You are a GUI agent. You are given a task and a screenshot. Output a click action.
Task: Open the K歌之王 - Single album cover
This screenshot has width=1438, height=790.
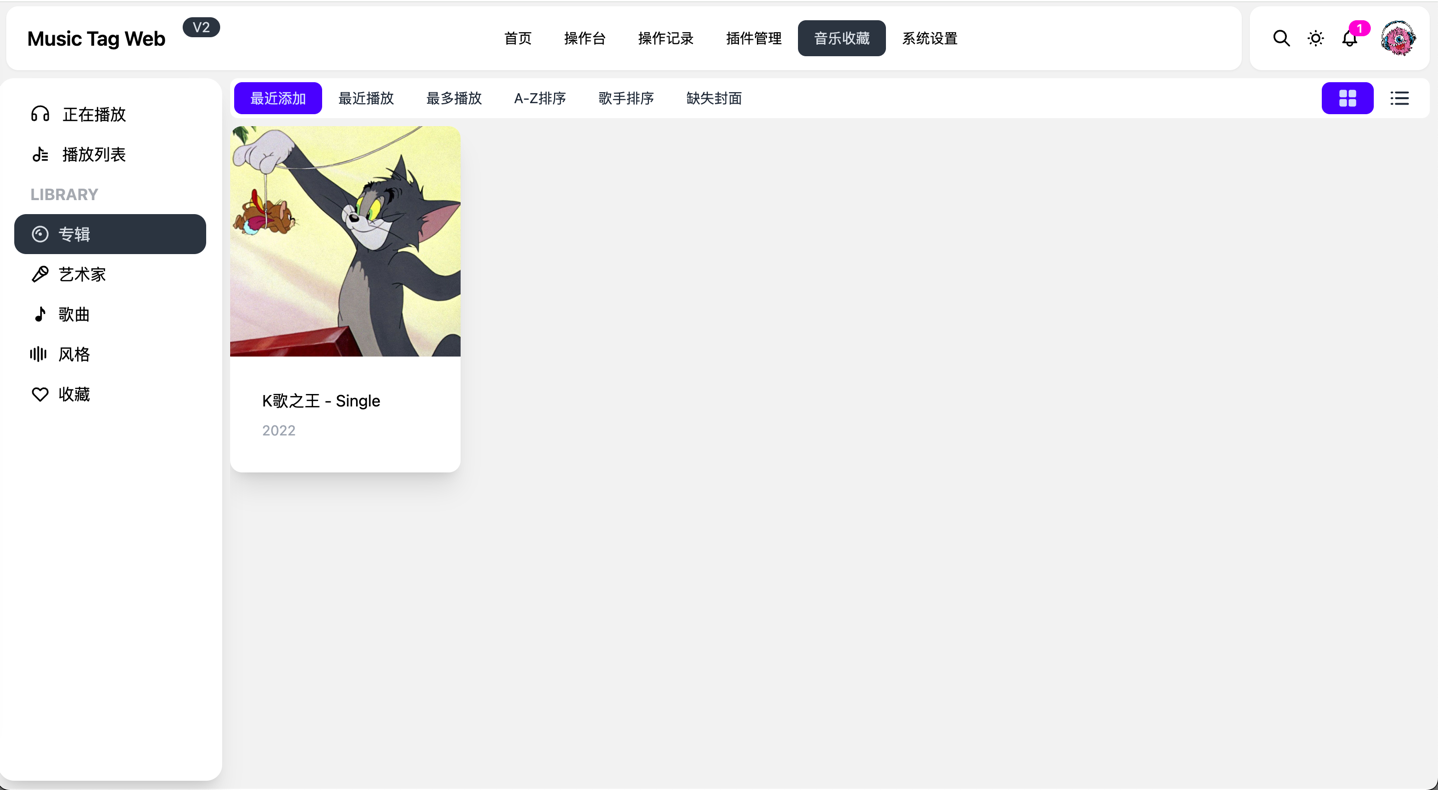pyautogui.click(x=345, y=241)
